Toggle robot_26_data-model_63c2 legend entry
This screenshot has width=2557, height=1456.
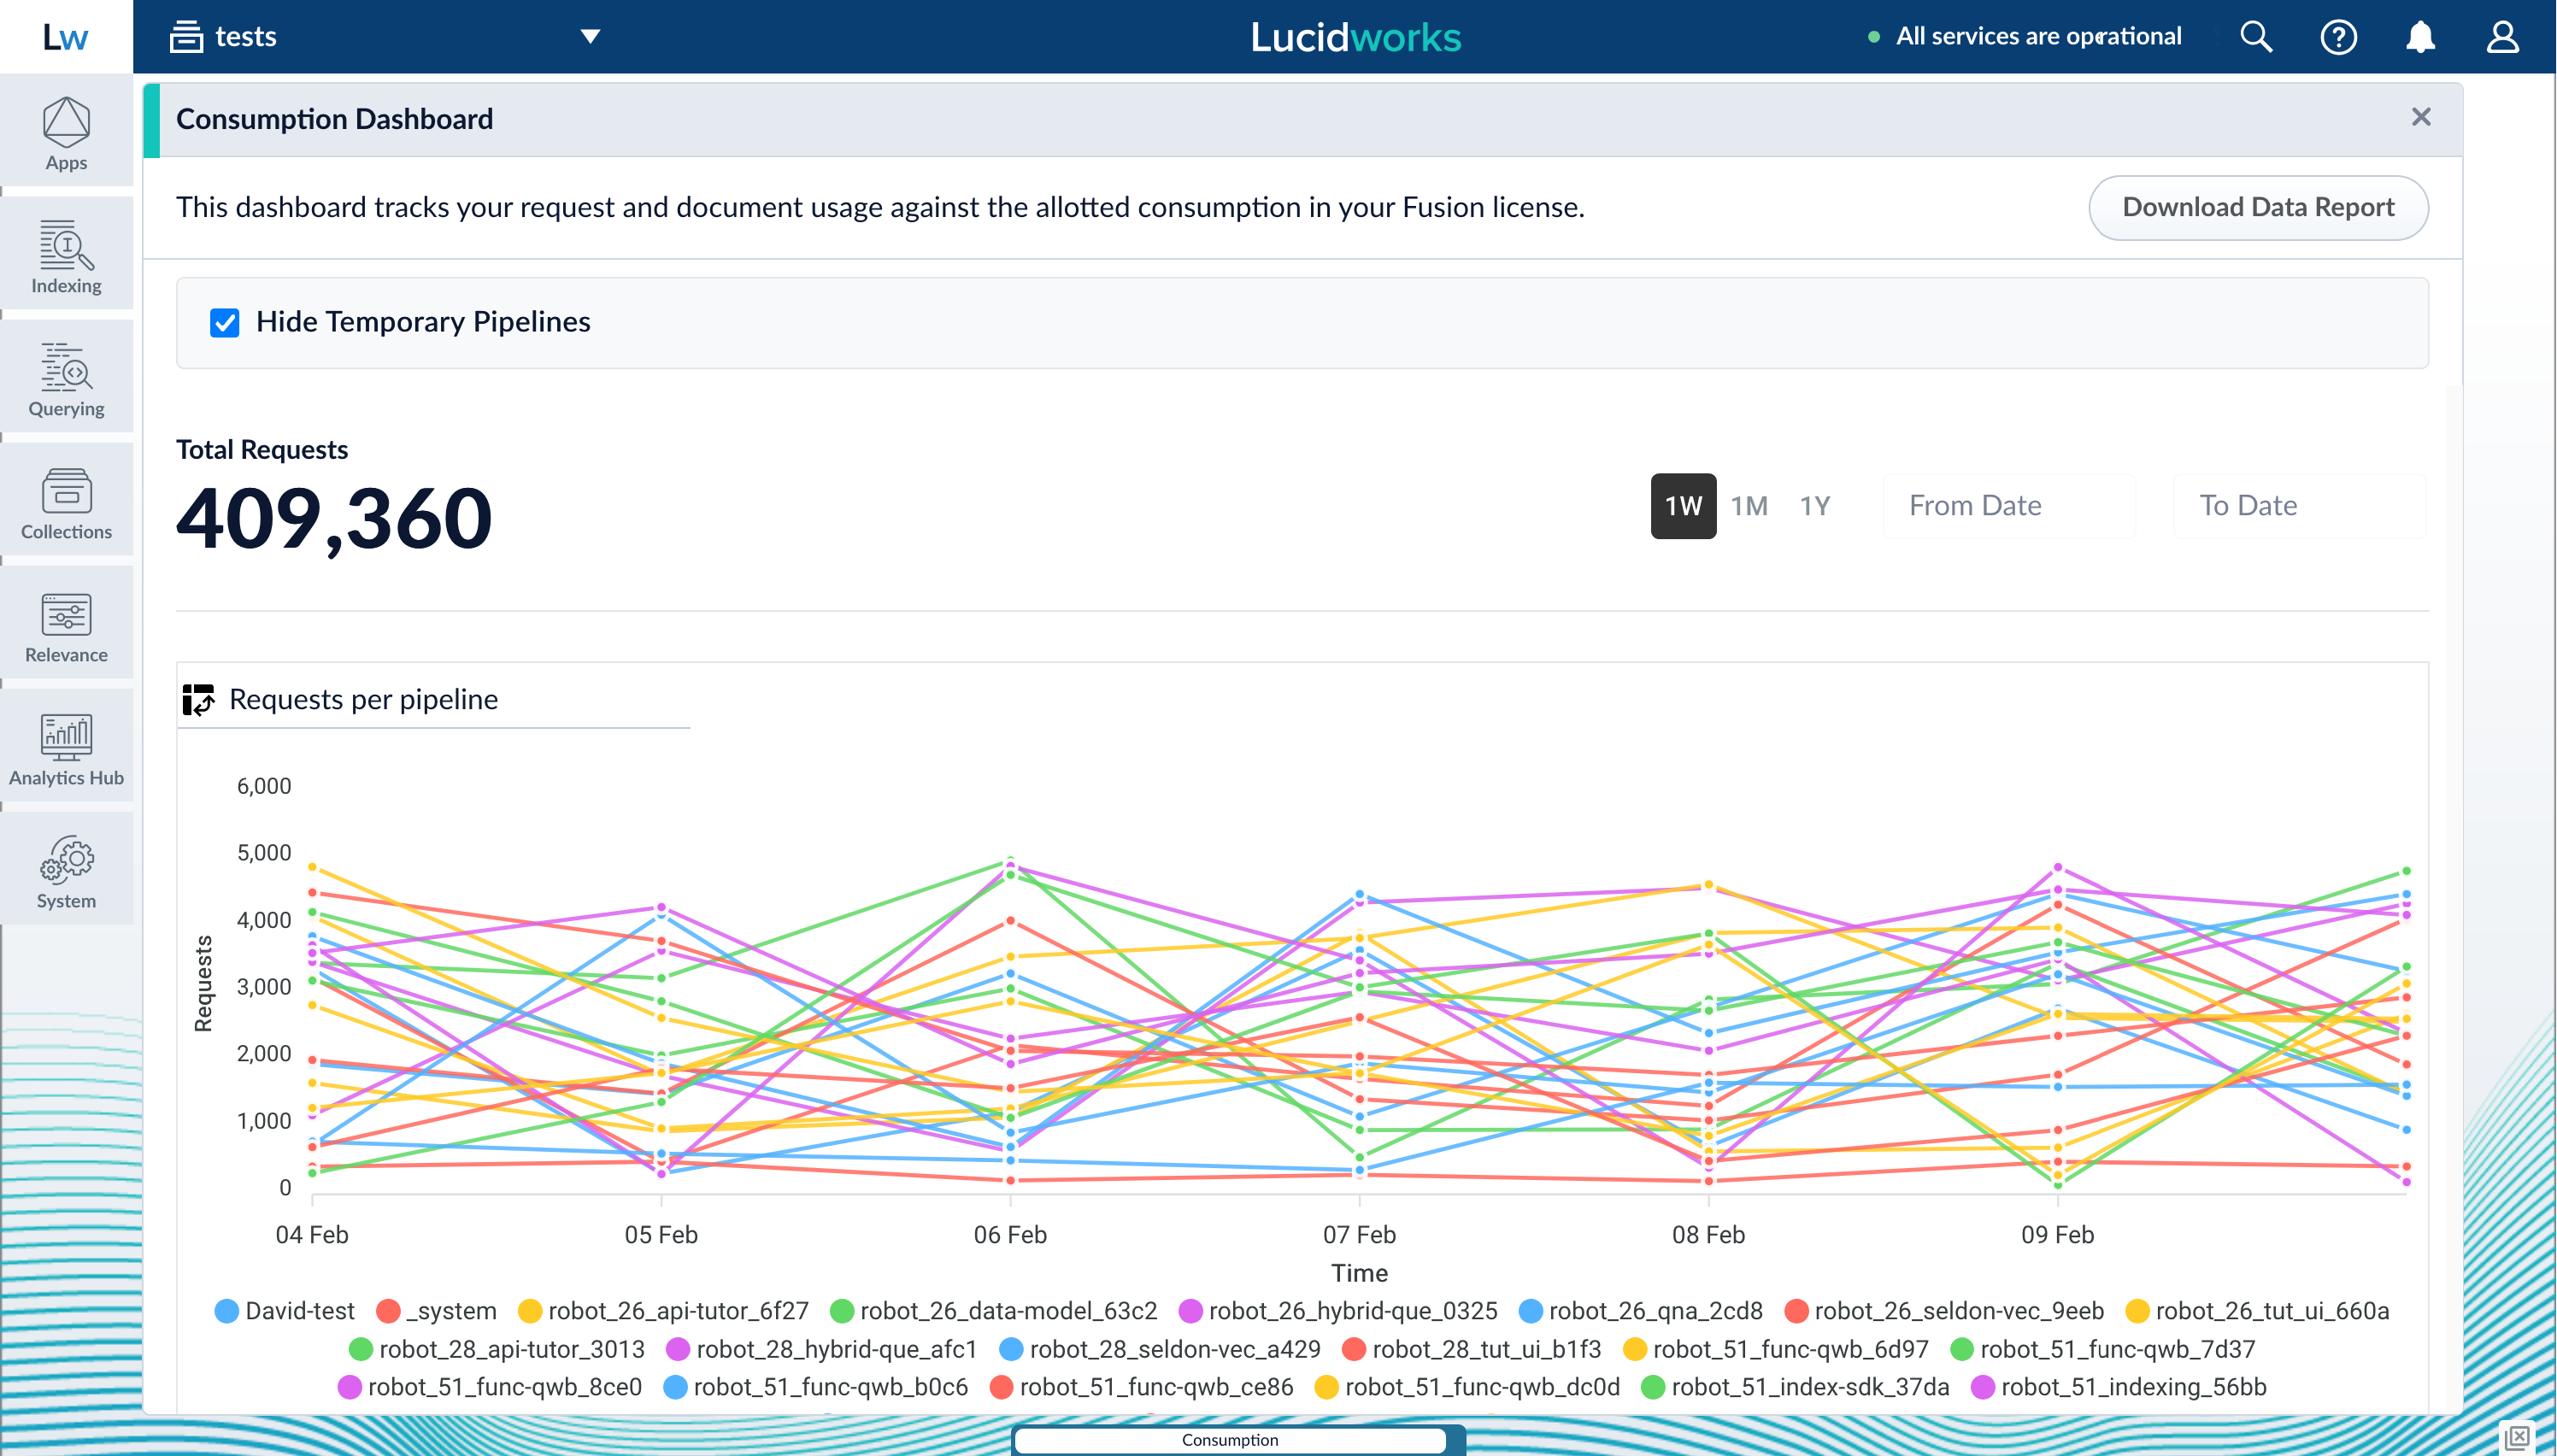[x=994, y=1311]
